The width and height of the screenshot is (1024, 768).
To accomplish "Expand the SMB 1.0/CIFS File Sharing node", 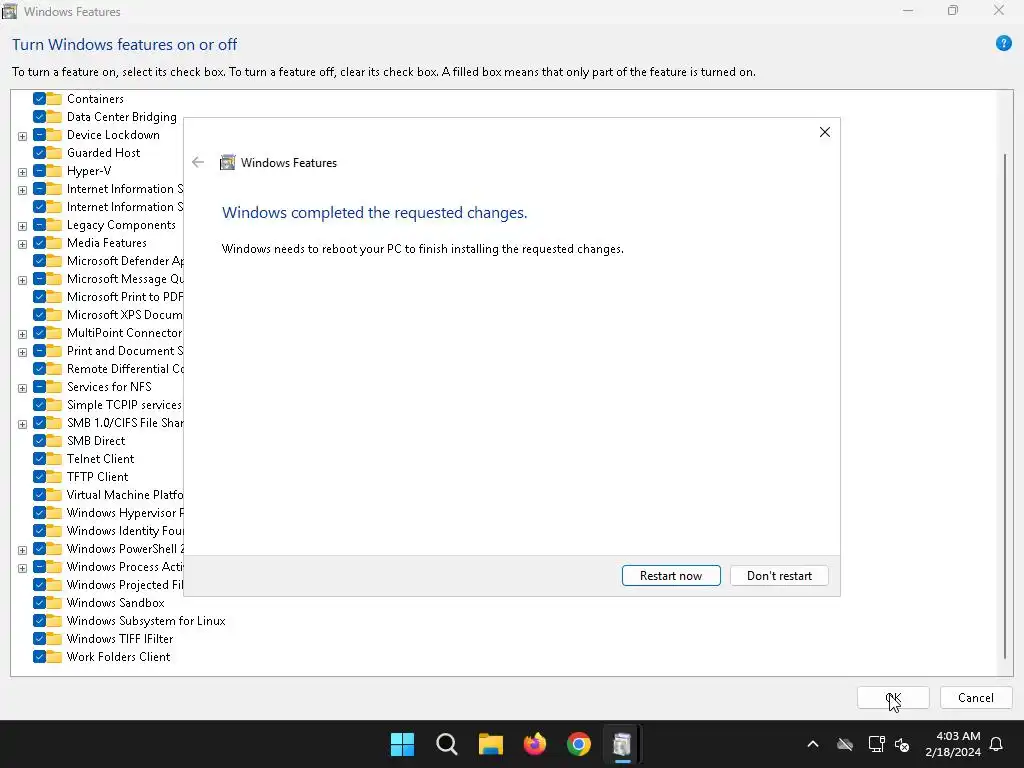I will [x=22, y=424].
